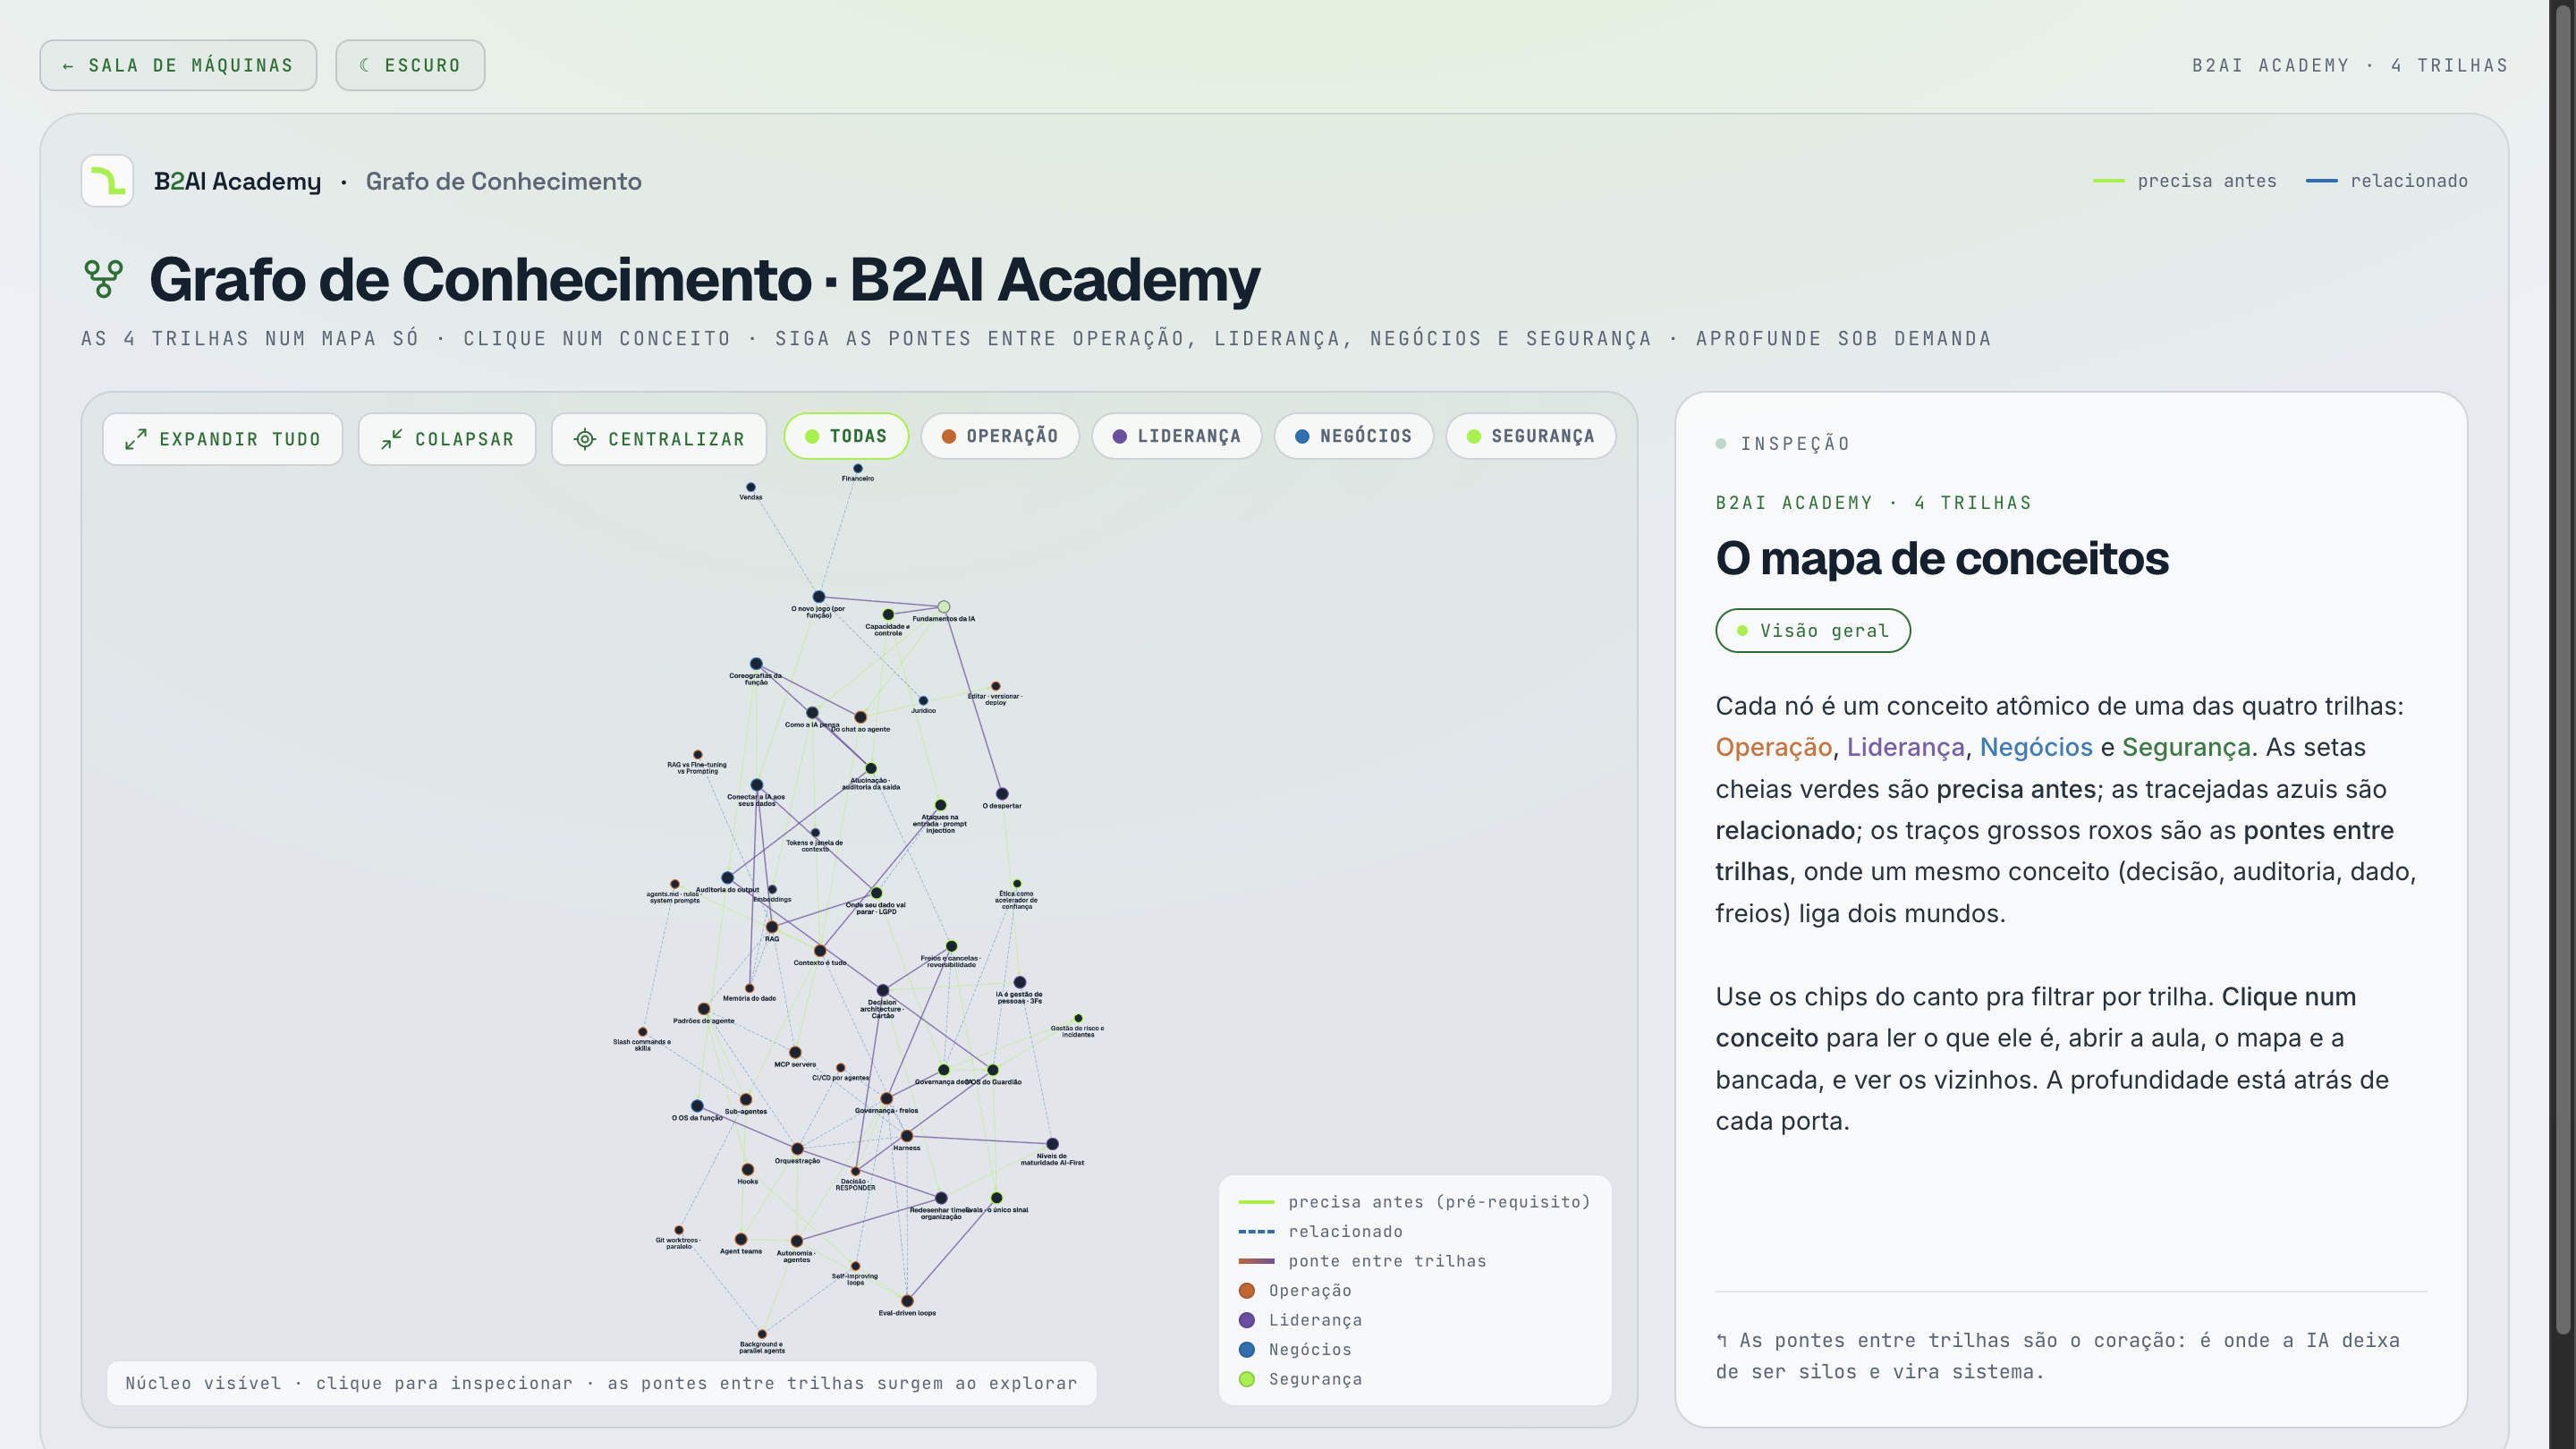Center the graph with Centralizar
This screenshot has width=2576, height=1449.
[x=659, y=439]
